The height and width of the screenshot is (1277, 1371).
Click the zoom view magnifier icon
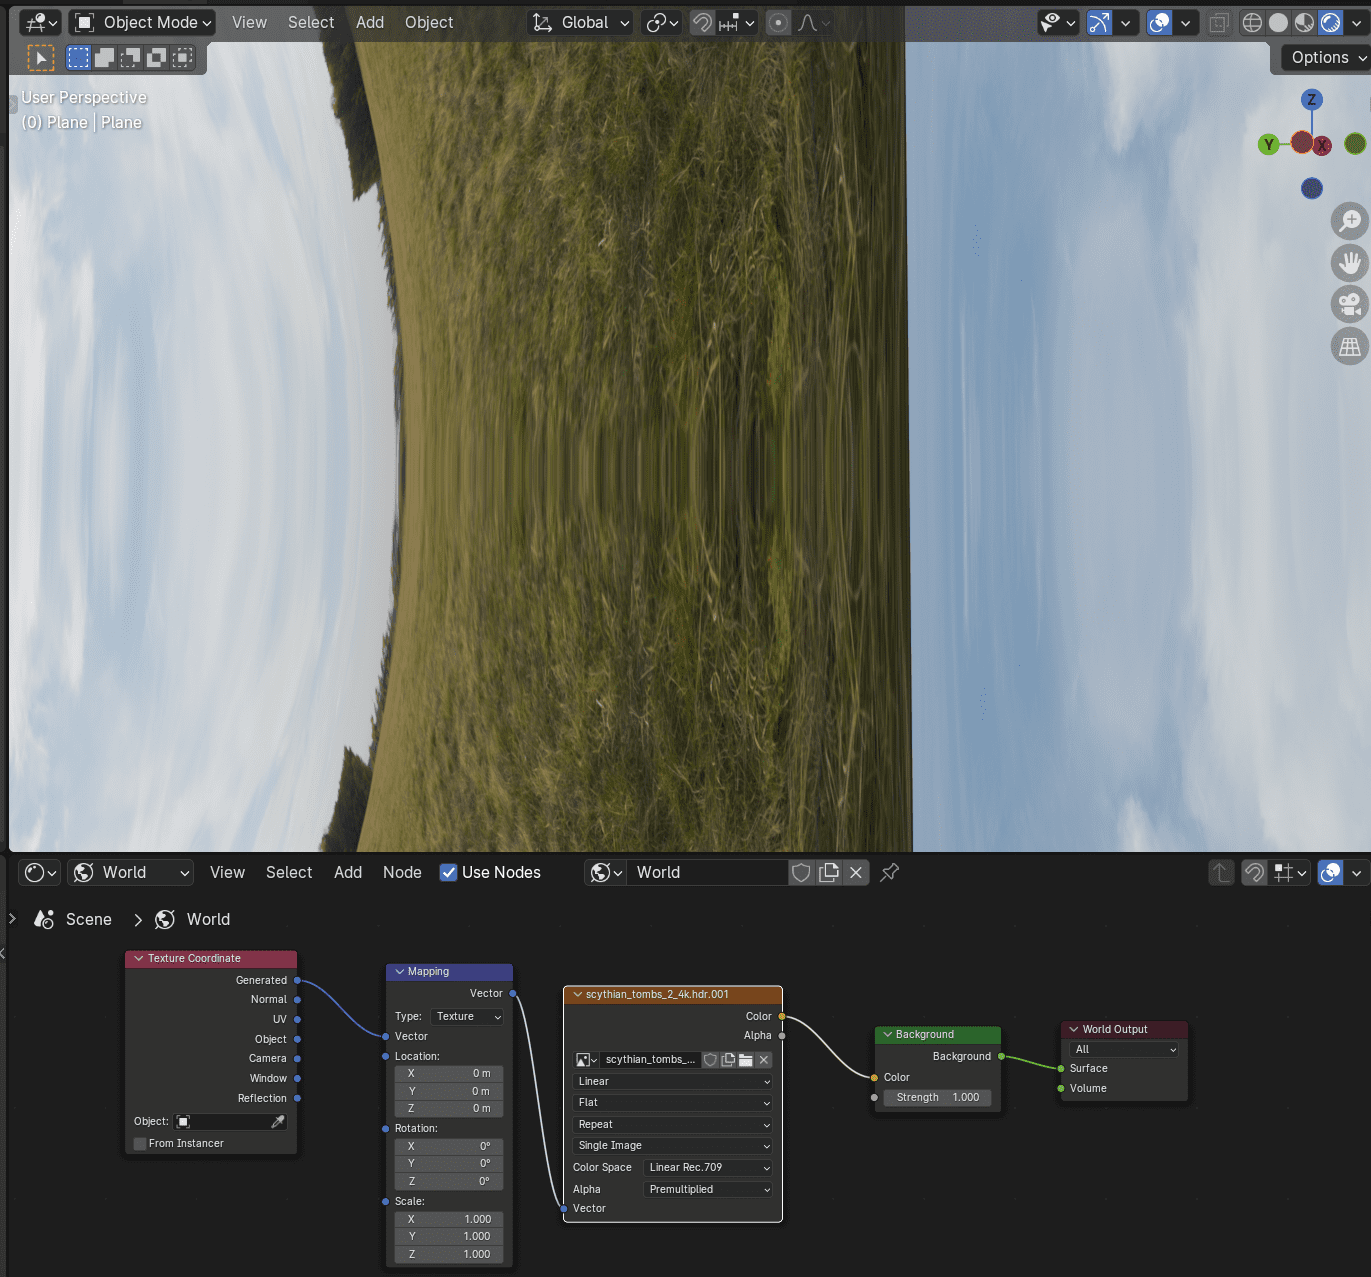1350,220
